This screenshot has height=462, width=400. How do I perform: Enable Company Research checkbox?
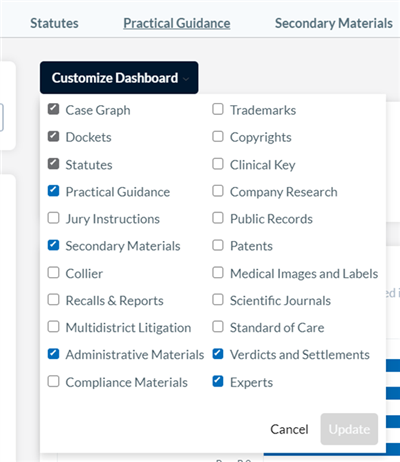[x=218, y=191]
